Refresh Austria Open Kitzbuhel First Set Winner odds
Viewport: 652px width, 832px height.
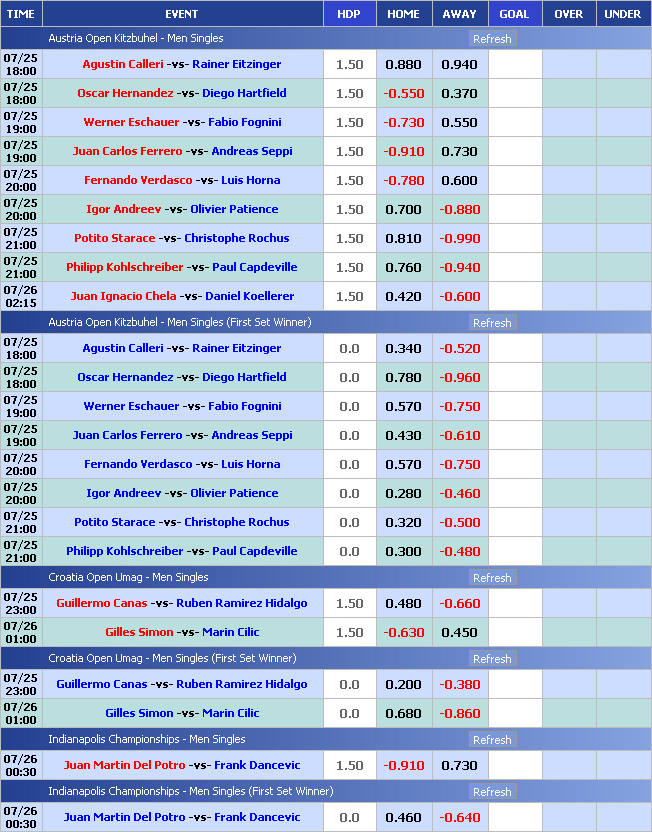(x=491, y=323)
